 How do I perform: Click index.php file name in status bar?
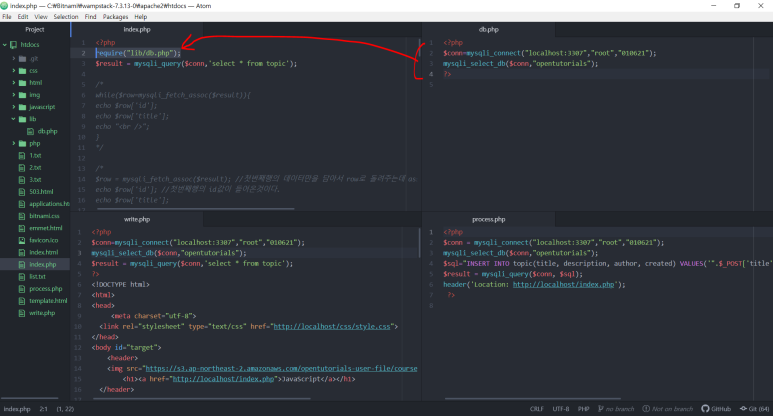click(17, 409)
